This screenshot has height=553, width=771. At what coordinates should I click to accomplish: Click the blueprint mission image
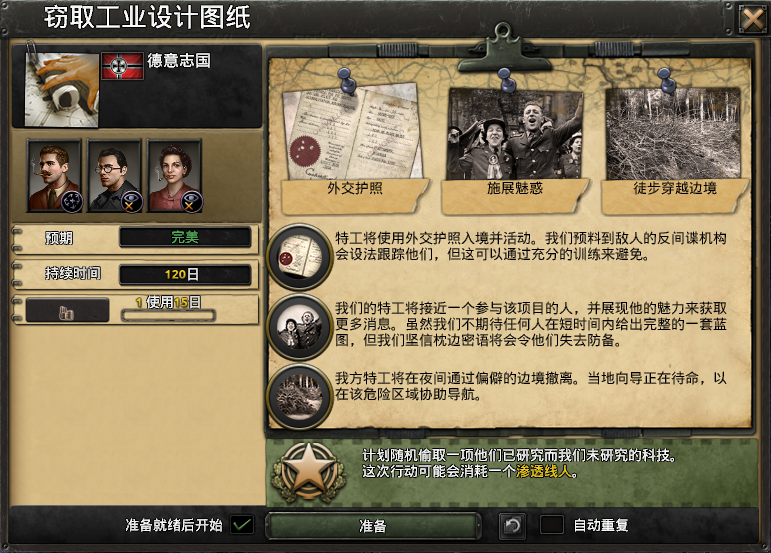62,90
